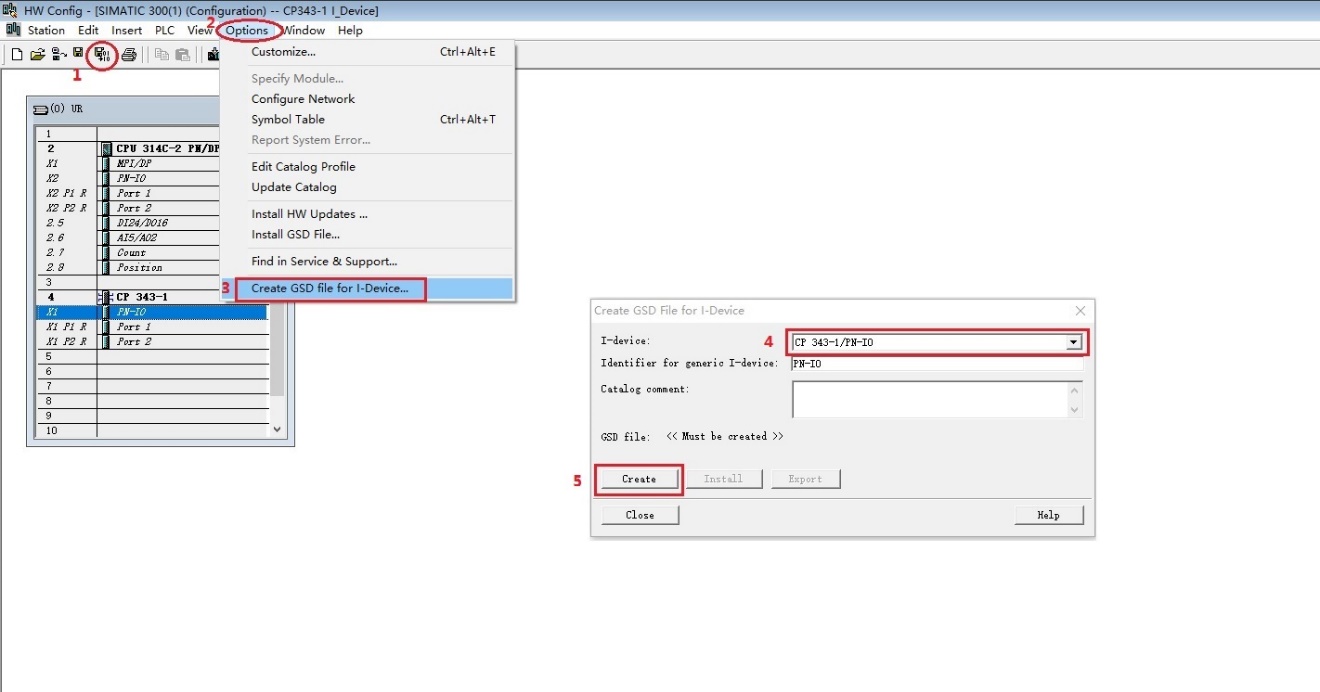Open the Station menu
1320x692 pixels.
[x=46, y=30]
